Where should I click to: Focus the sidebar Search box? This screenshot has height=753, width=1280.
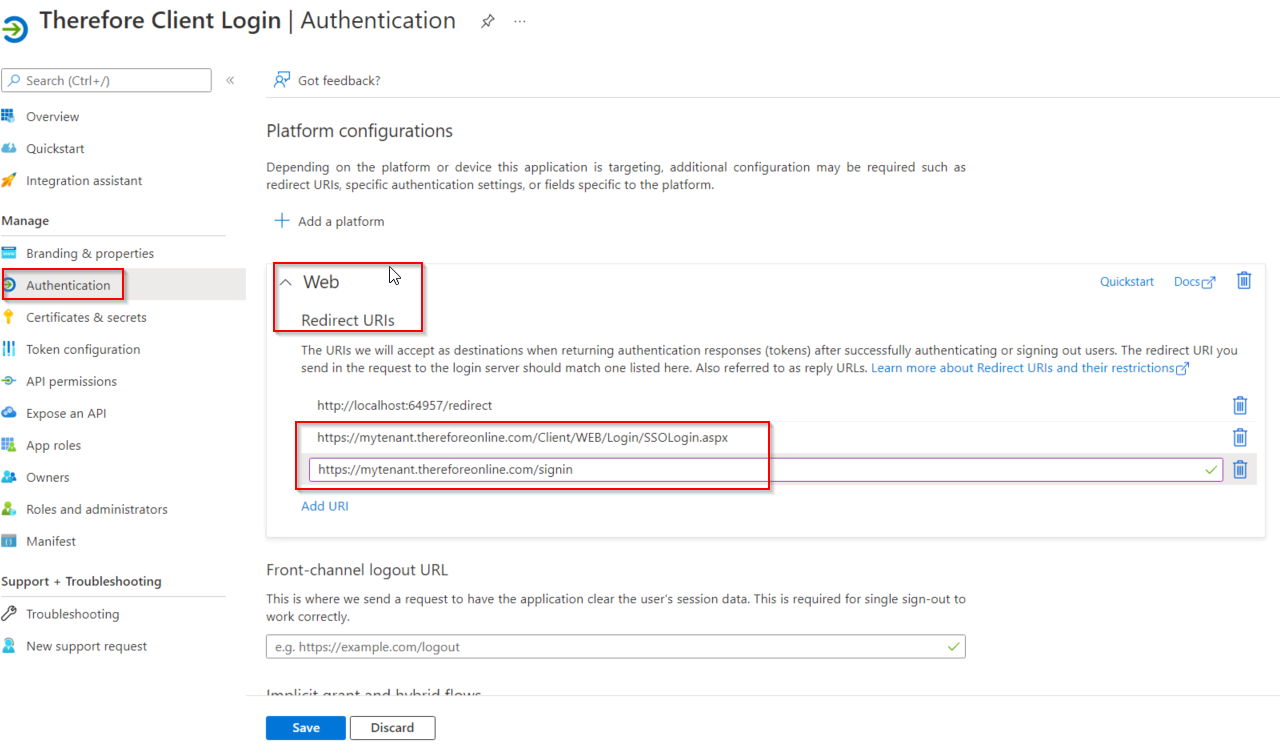[x=107, y=80]
